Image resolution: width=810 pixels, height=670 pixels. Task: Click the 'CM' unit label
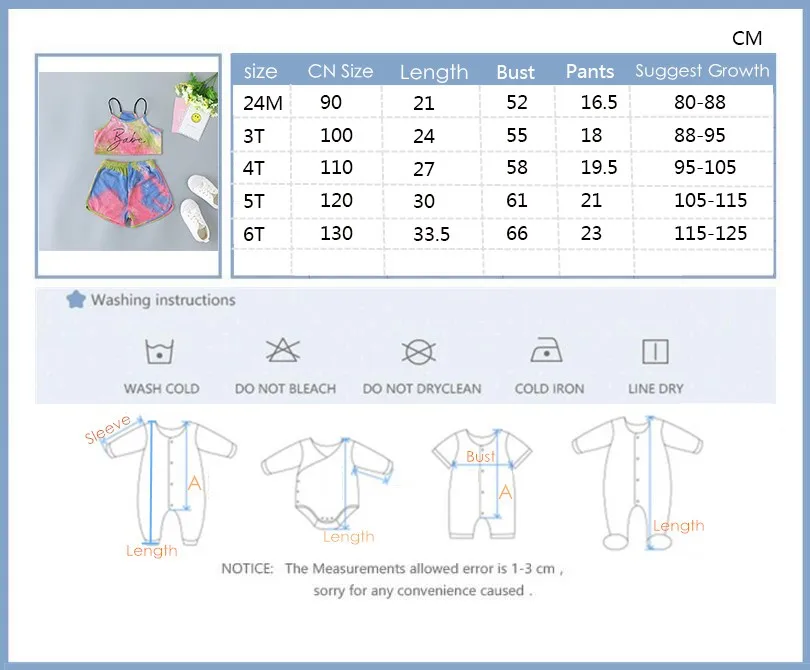747,38
